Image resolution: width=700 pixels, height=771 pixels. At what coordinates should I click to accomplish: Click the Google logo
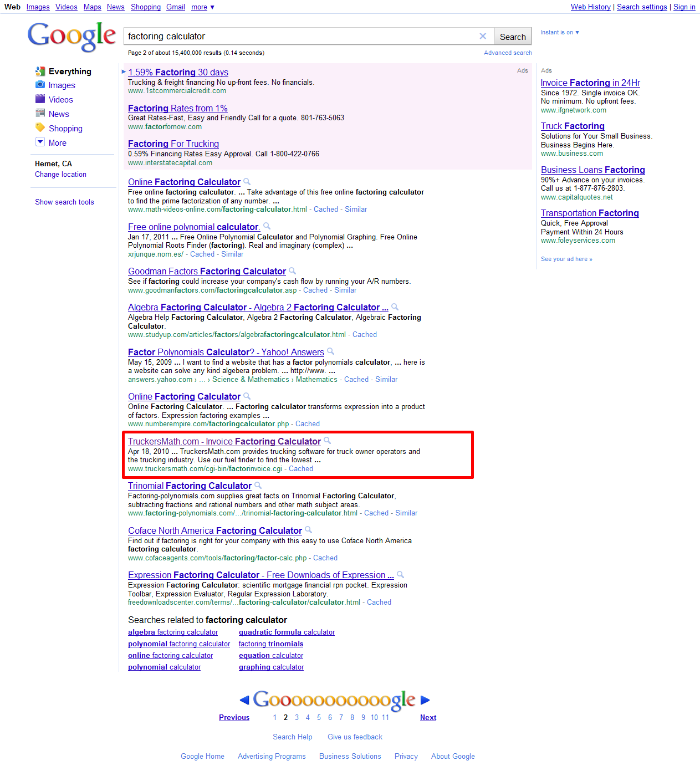[x=72, y=37]
